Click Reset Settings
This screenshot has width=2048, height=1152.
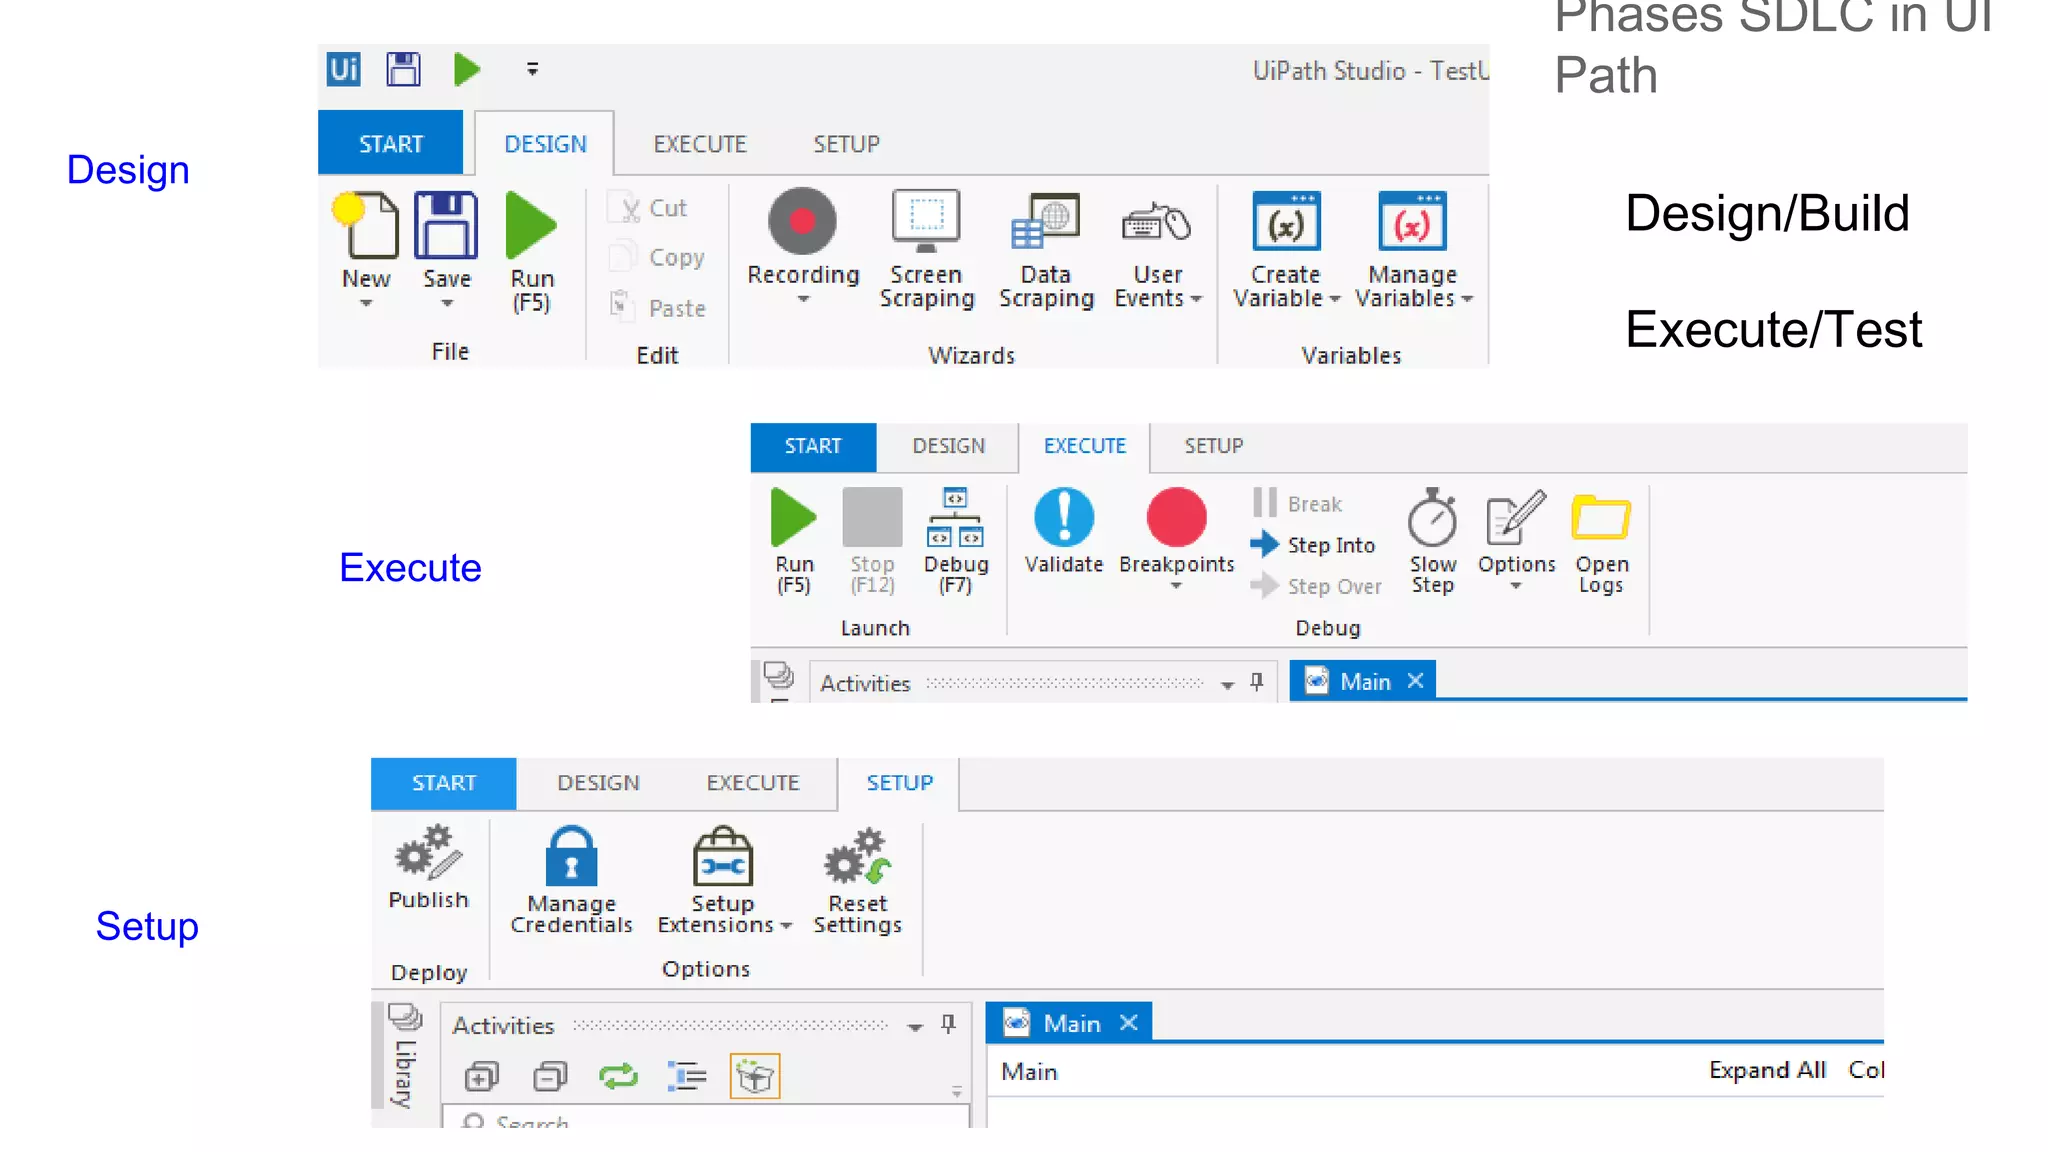pos(857,880)
